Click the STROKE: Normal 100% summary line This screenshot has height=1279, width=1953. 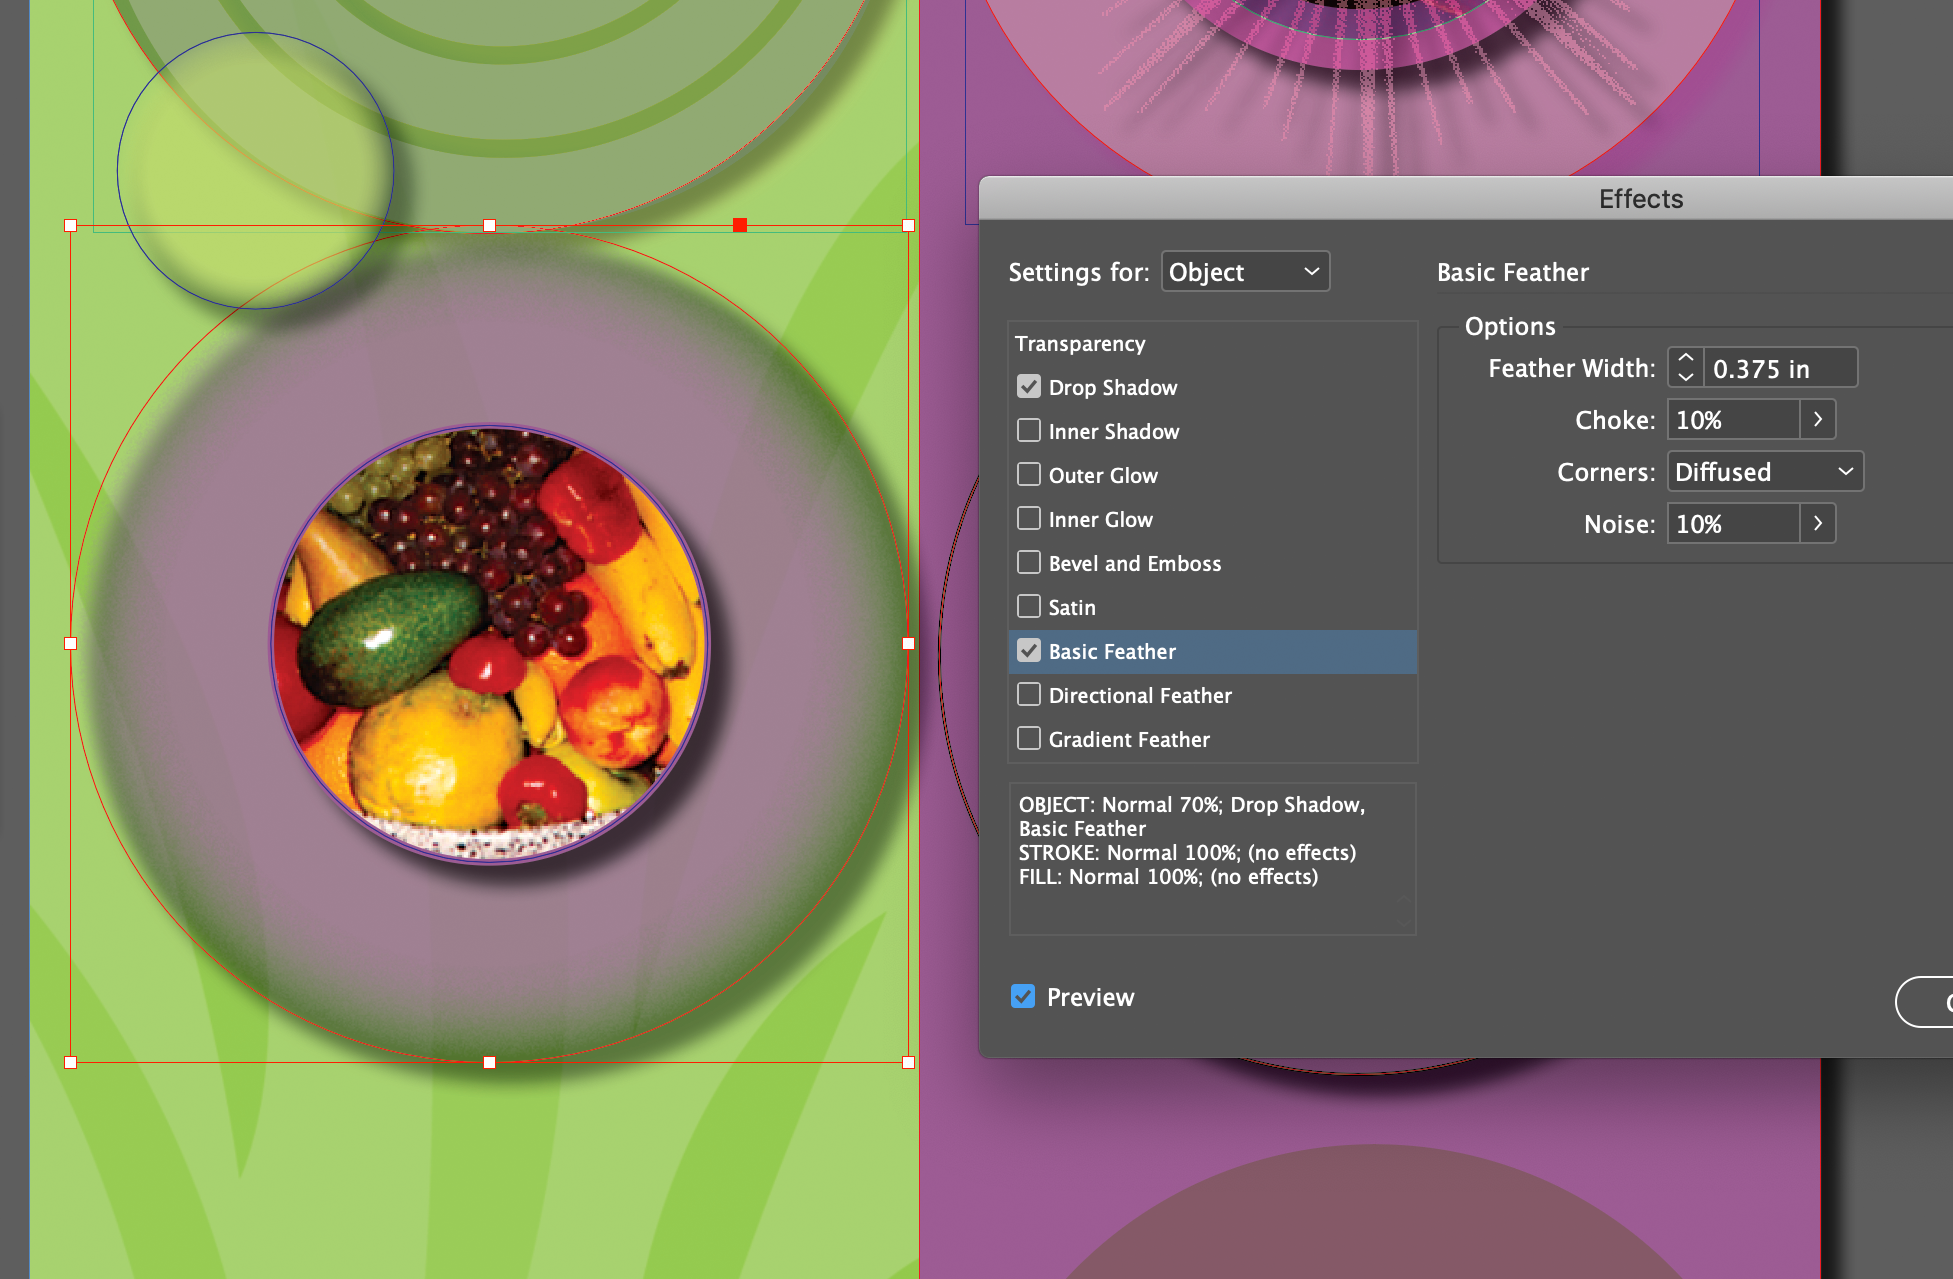(1187, 853)
